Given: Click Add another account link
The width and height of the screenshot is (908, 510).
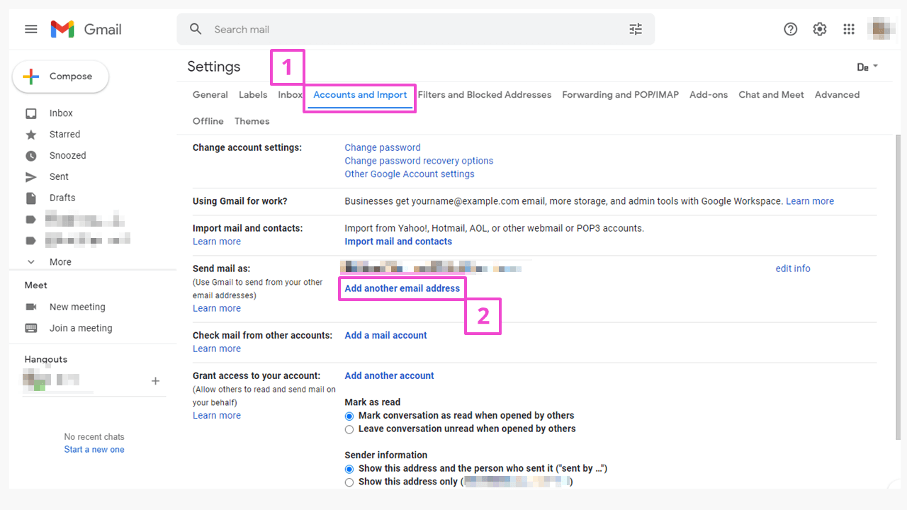Looking at the screenshot, I should tap(389, 376).
